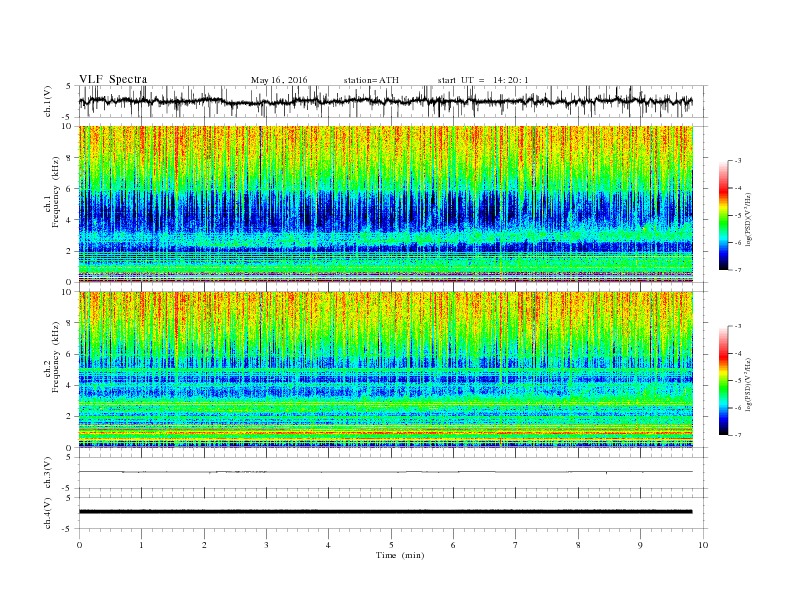Click the "7" tick on the time axis
The width and height of the screenshot is (792, 612).
click(515, 545)
